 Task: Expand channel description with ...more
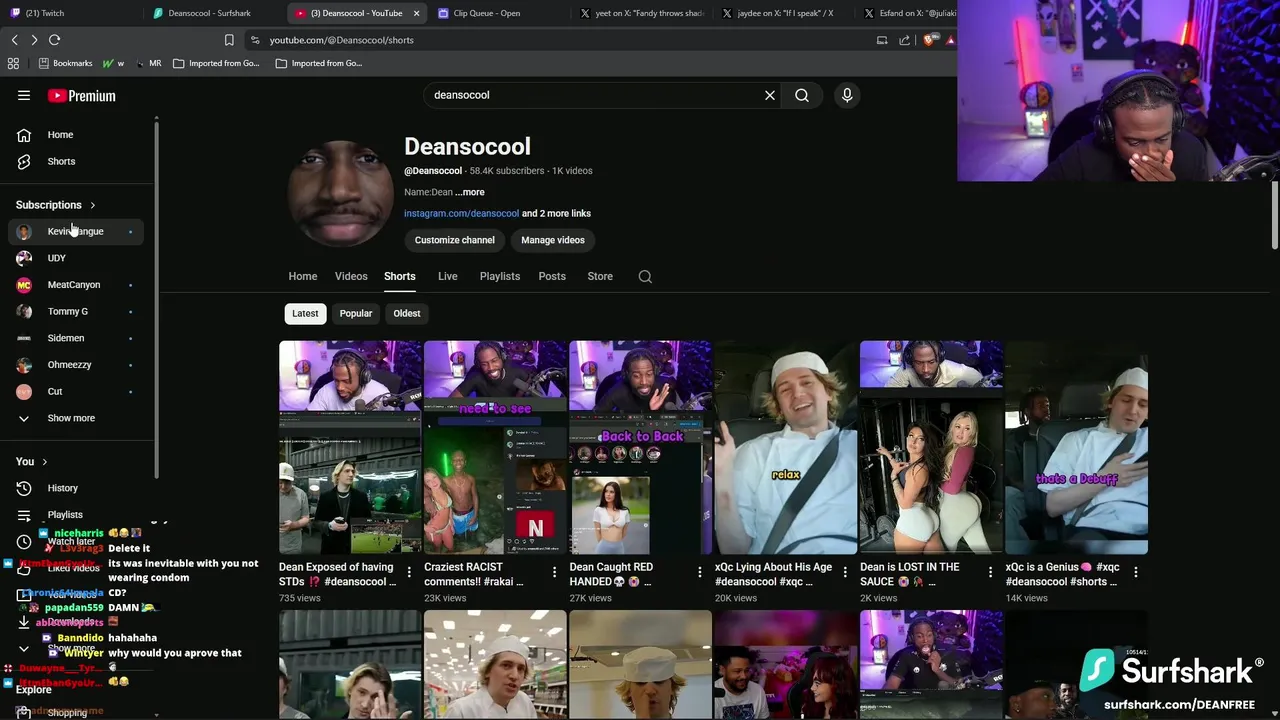pyautogui.click(x=470, y=192)
